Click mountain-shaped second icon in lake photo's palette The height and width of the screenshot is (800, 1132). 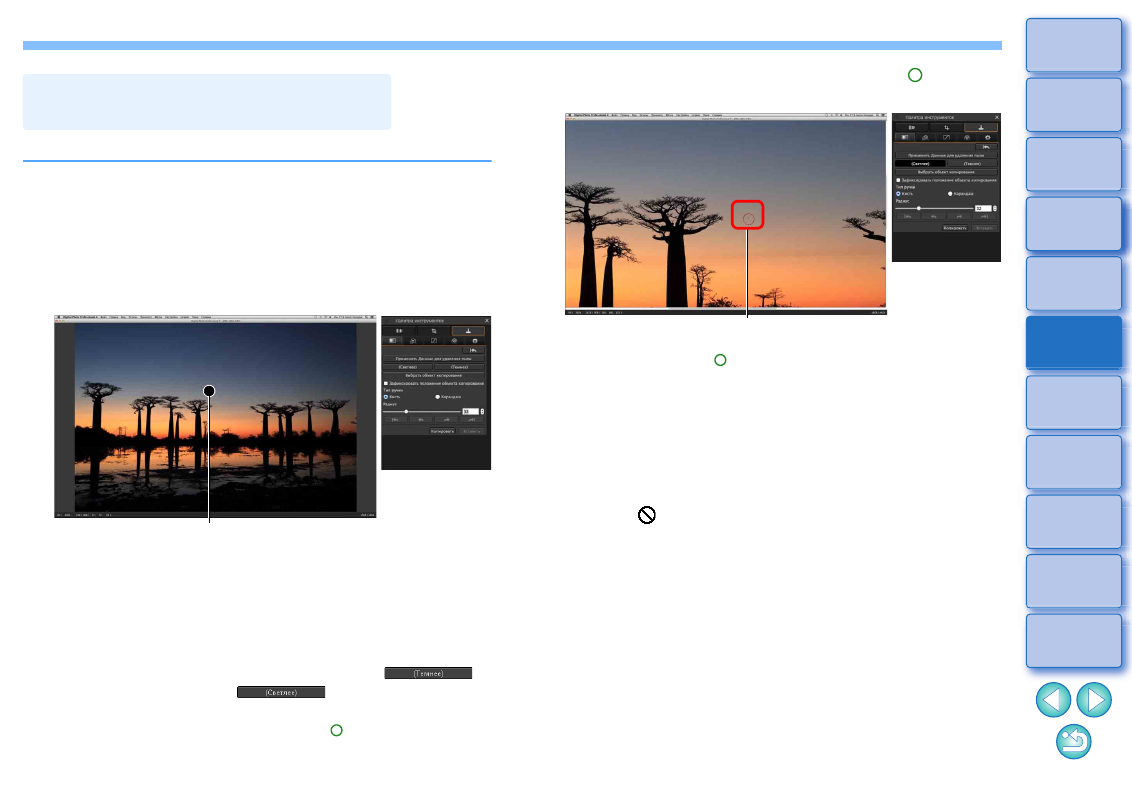tap(413, 341)
